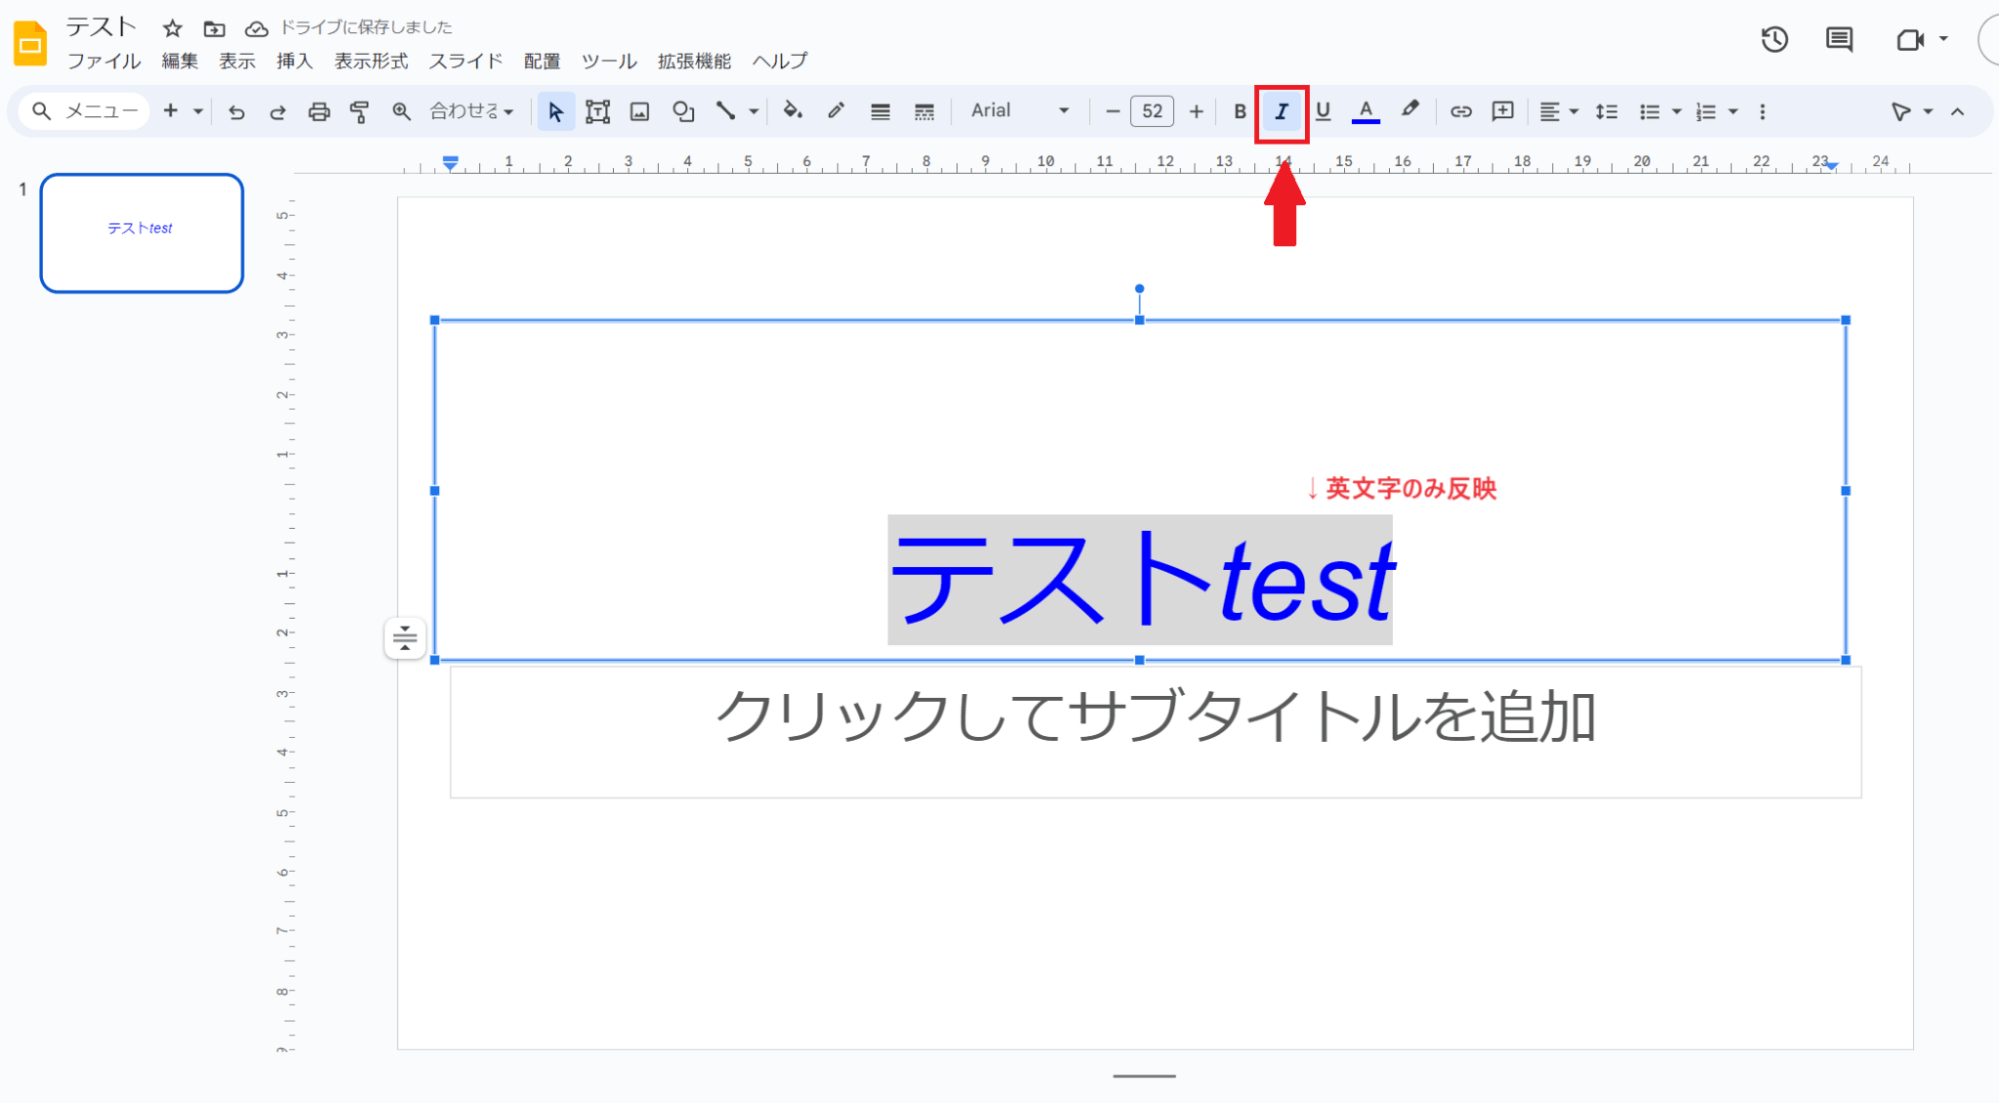Open the スライド menu
This screenshot has width=1999, height=1103.
tap(465, 61)
